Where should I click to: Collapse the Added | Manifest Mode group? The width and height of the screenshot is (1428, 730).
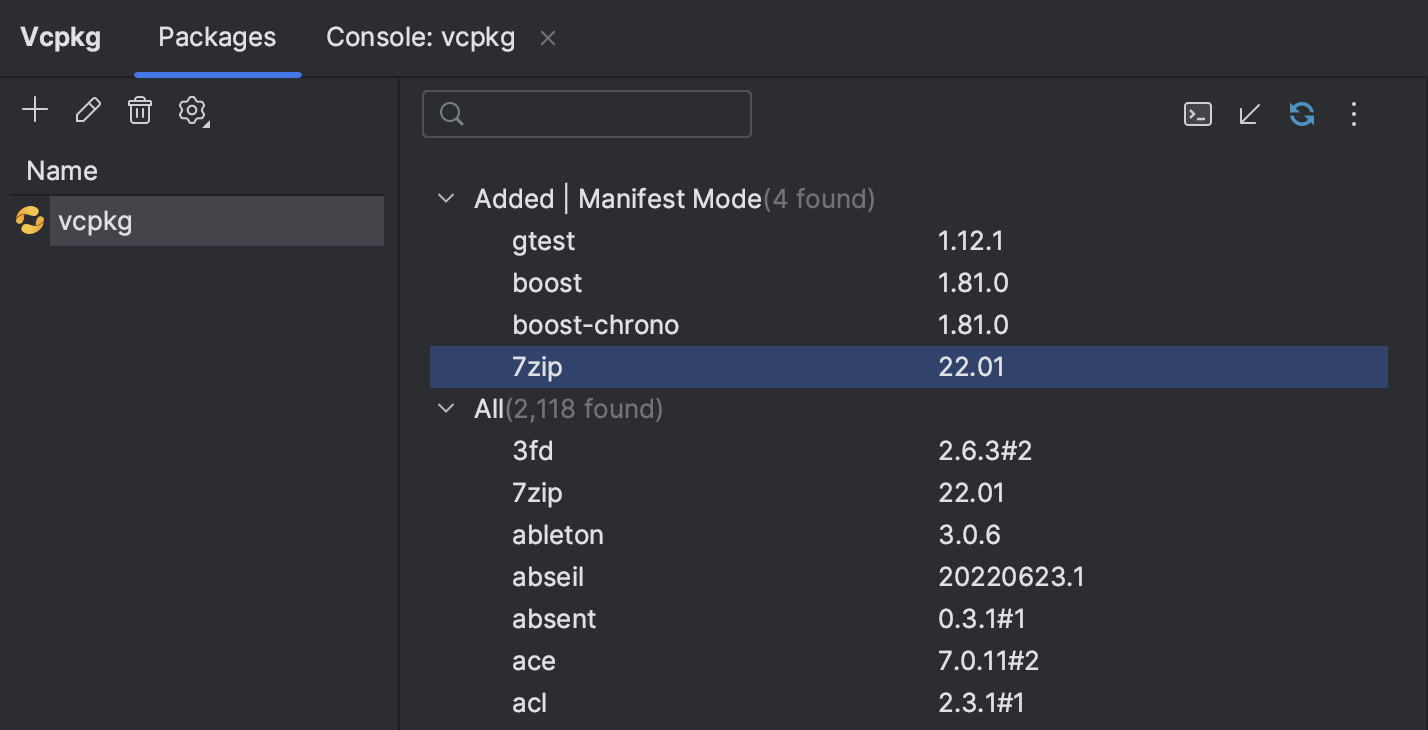coord(446,199)
